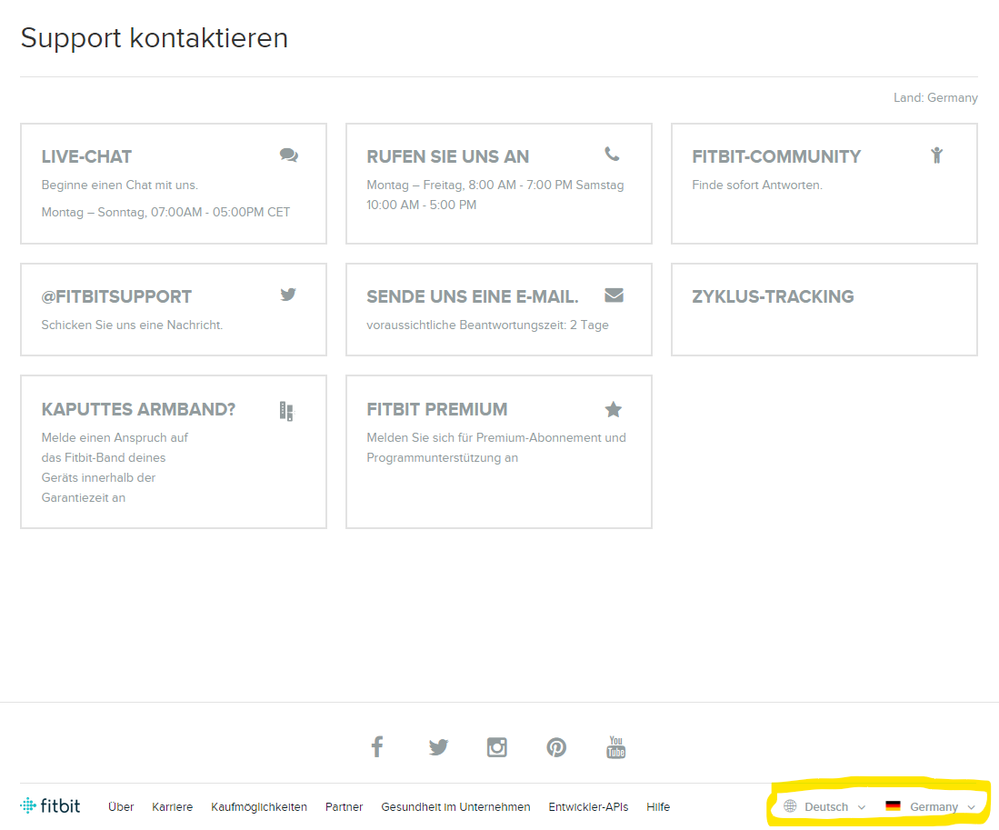
Task: Click Live-Chat hours ending 05:00PM CET
Action: [x=166, y=212]
